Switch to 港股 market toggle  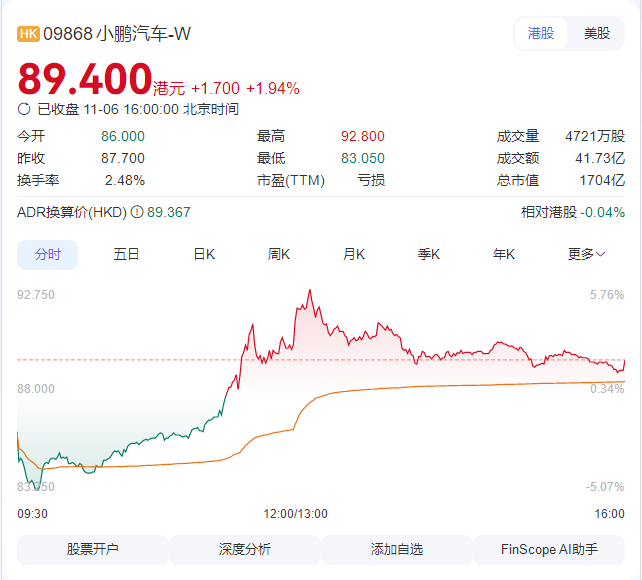pos(541,33)
